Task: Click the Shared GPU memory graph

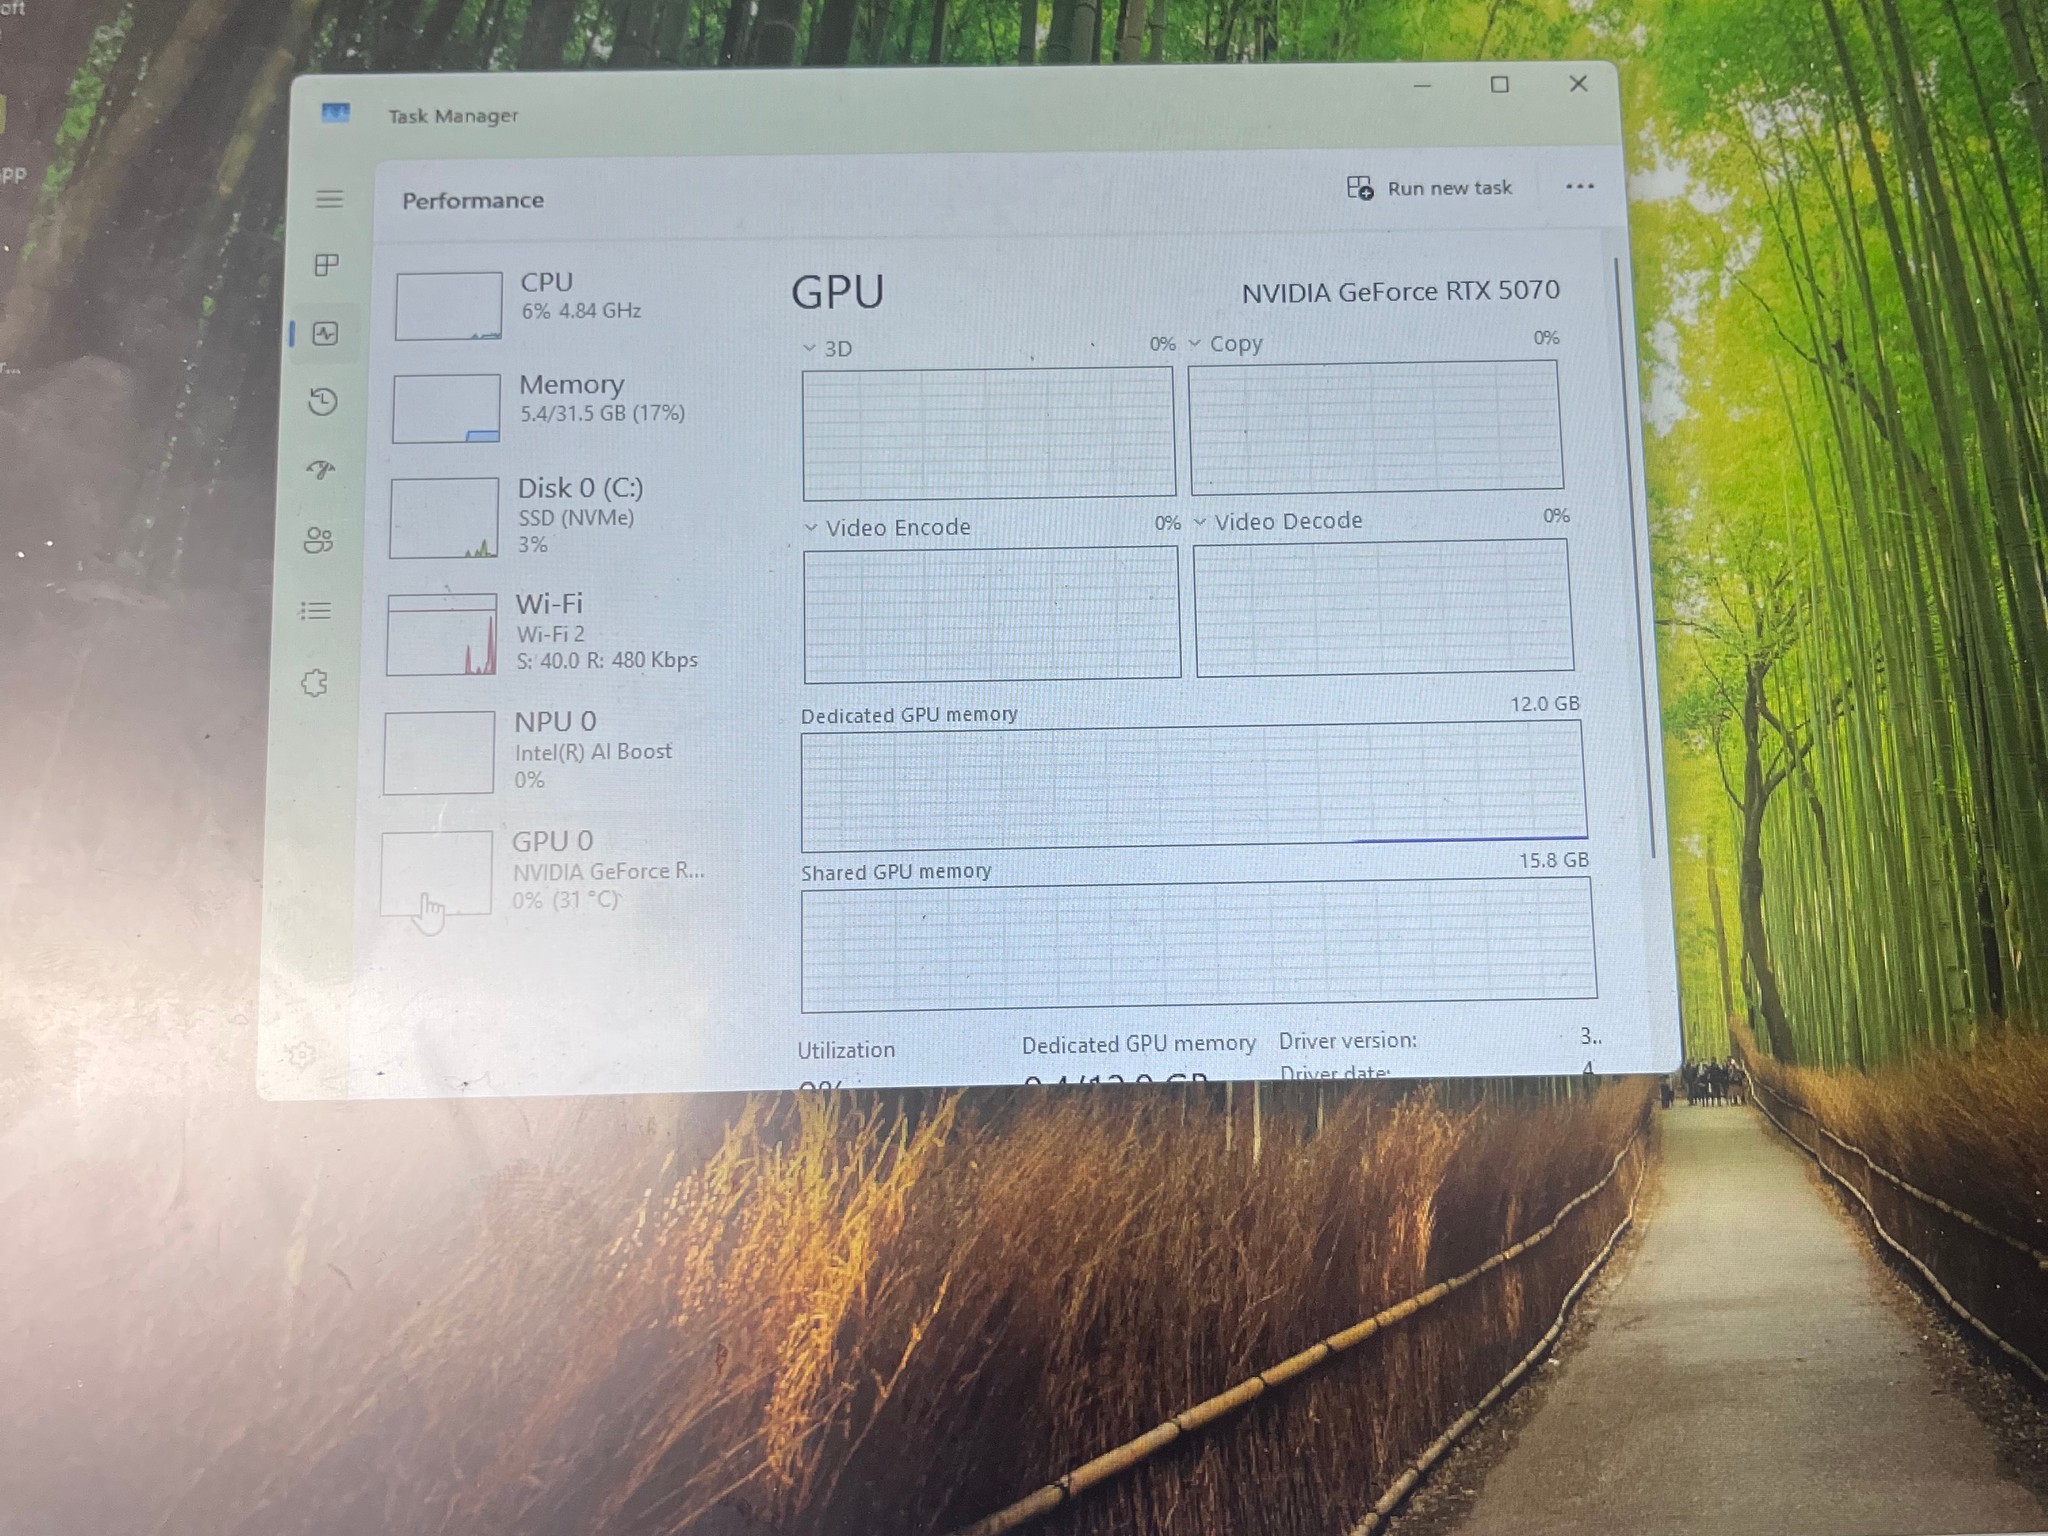Action: tap(1198, 945)
